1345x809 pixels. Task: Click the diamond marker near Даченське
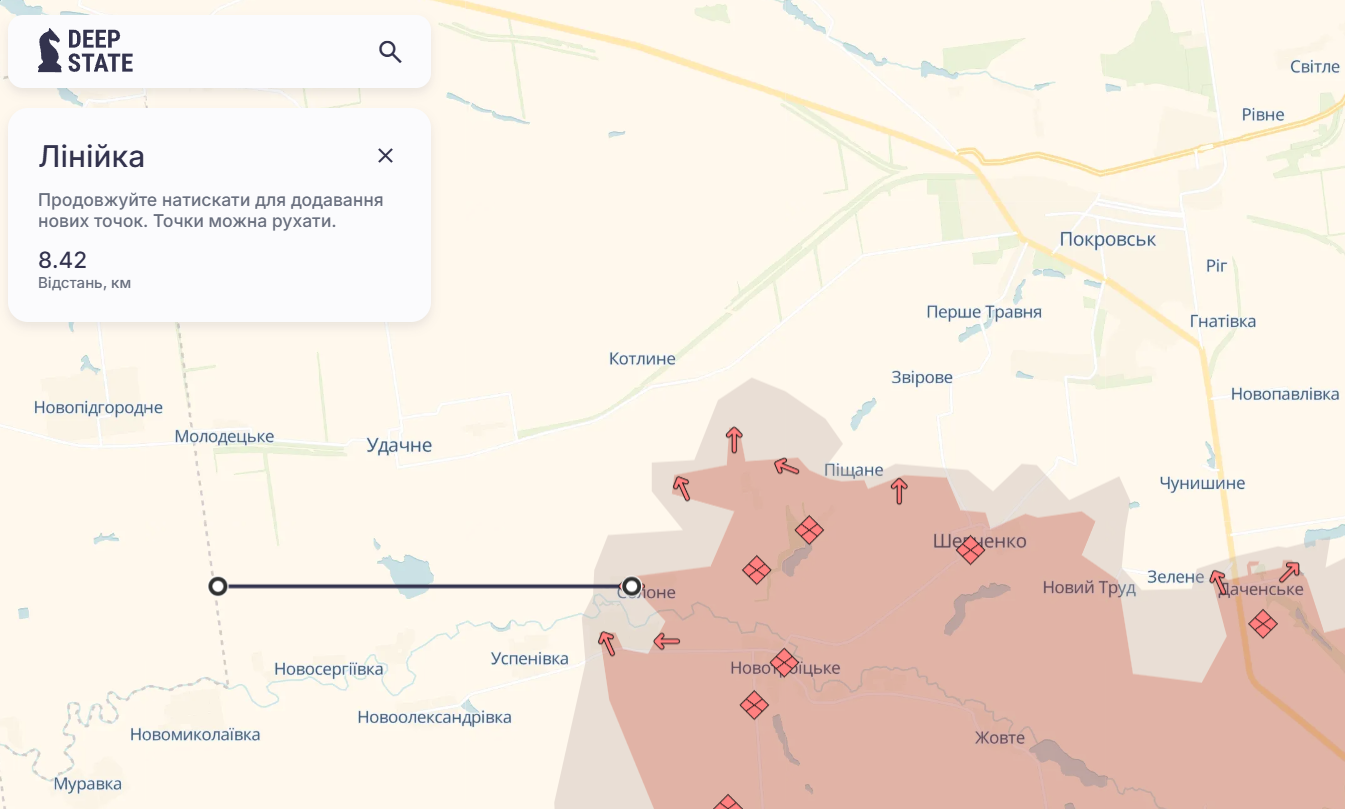click(1263, 623)
